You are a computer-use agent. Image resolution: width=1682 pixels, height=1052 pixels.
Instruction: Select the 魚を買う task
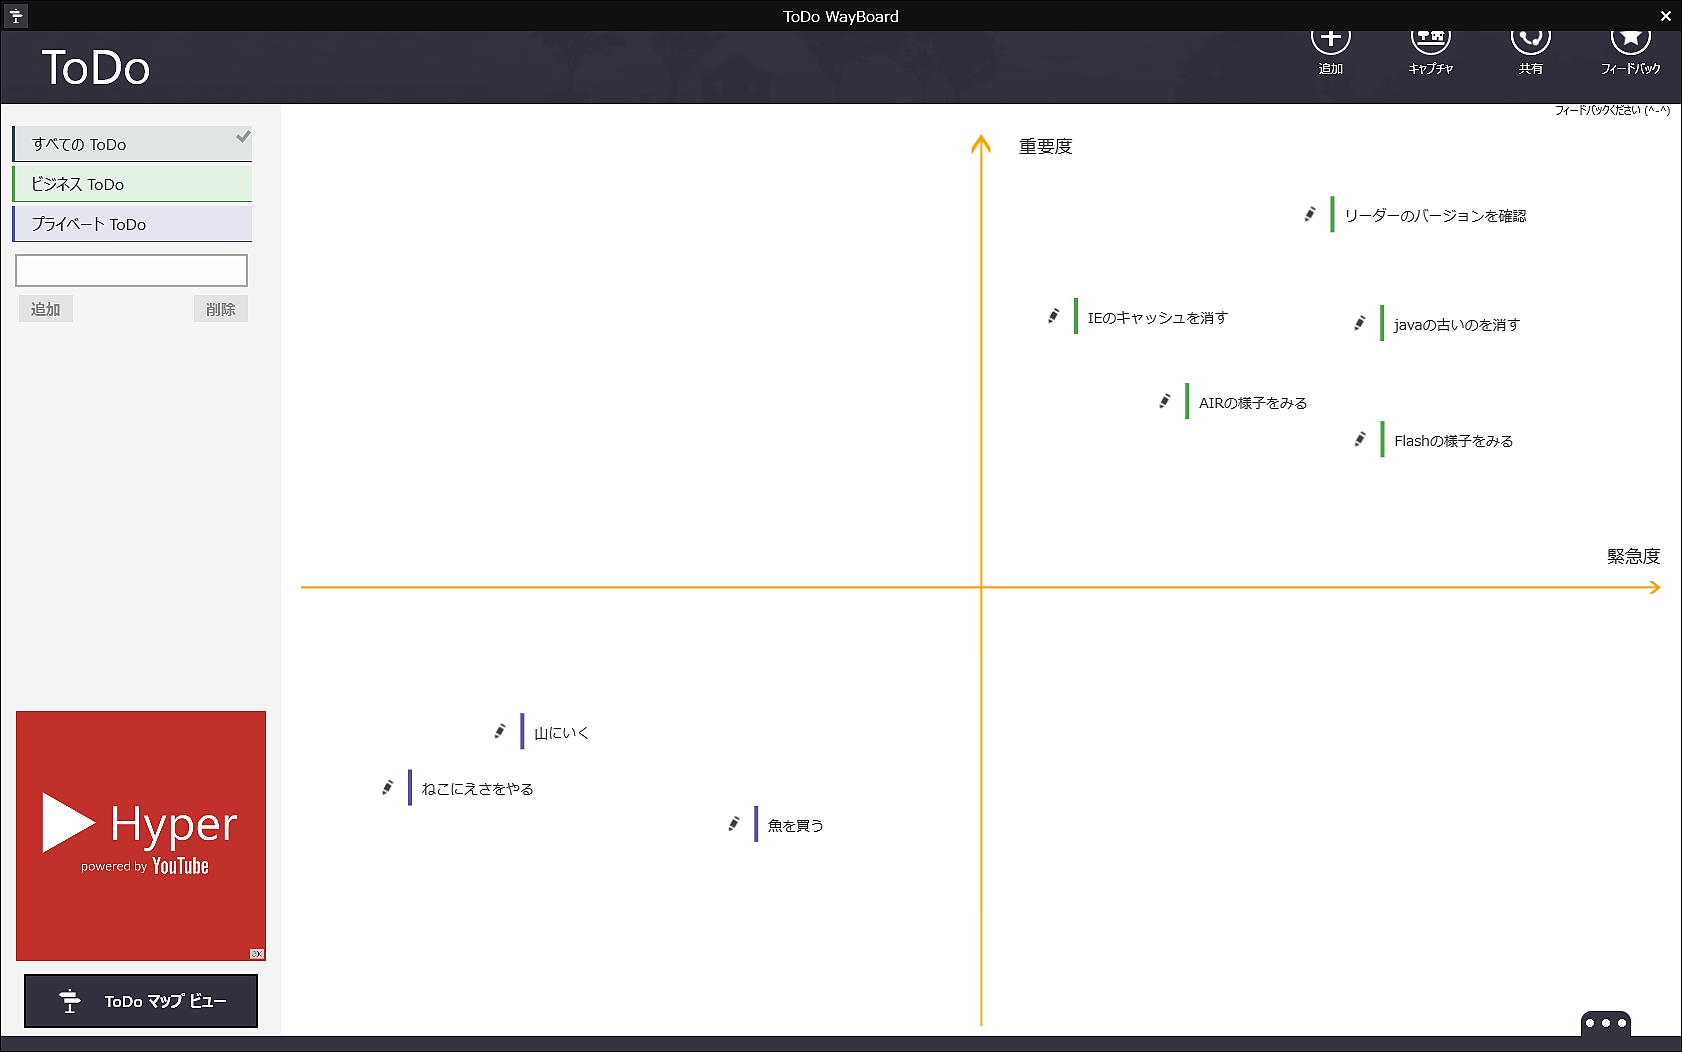click(795, 826)
